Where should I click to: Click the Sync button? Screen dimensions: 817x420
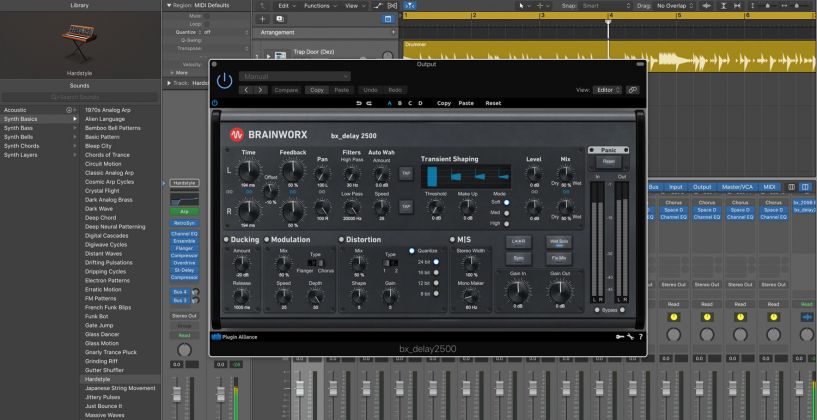(518, 259)
